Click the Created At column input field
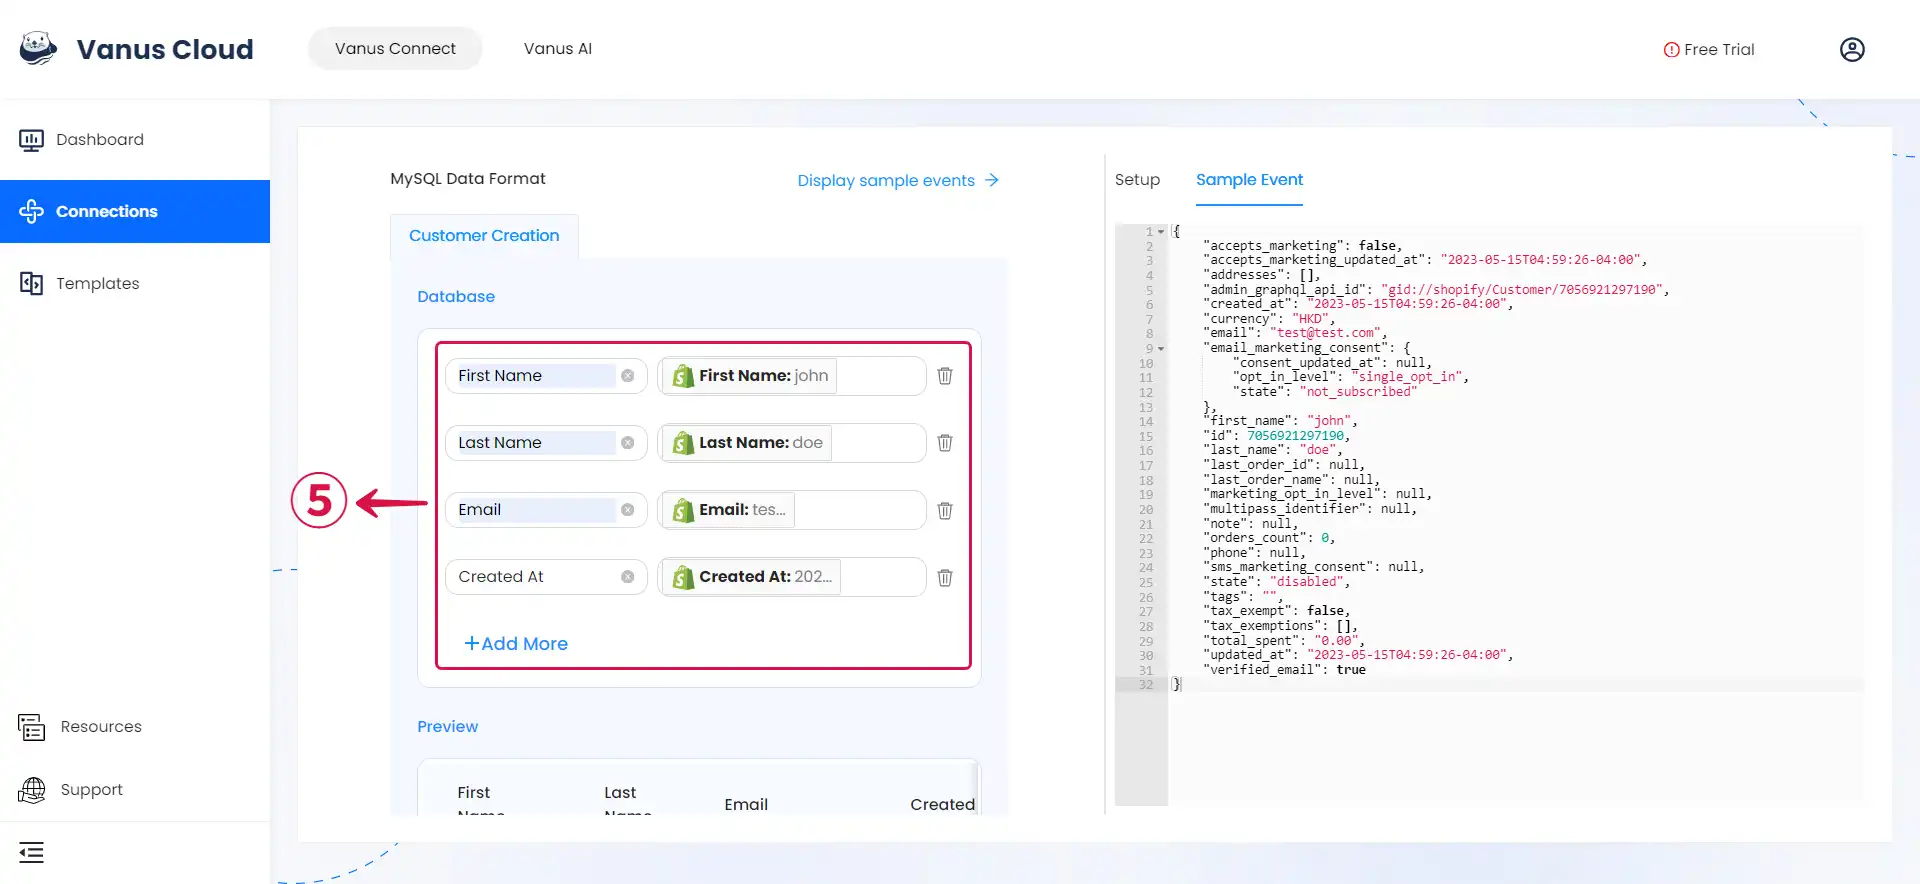This screenshot has width=1920, height=884. pos(546,577)
